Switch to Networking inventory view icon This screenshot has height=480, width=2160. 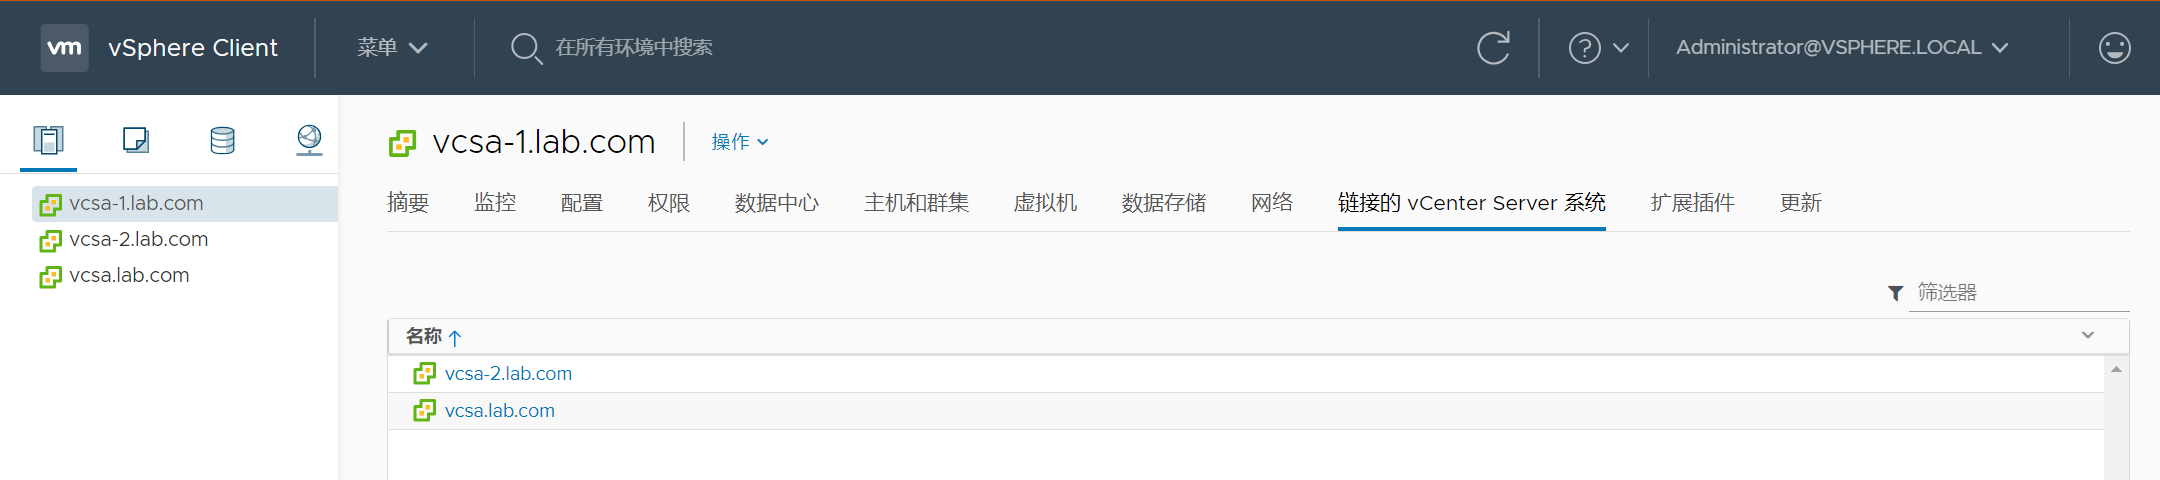[309, 140]
